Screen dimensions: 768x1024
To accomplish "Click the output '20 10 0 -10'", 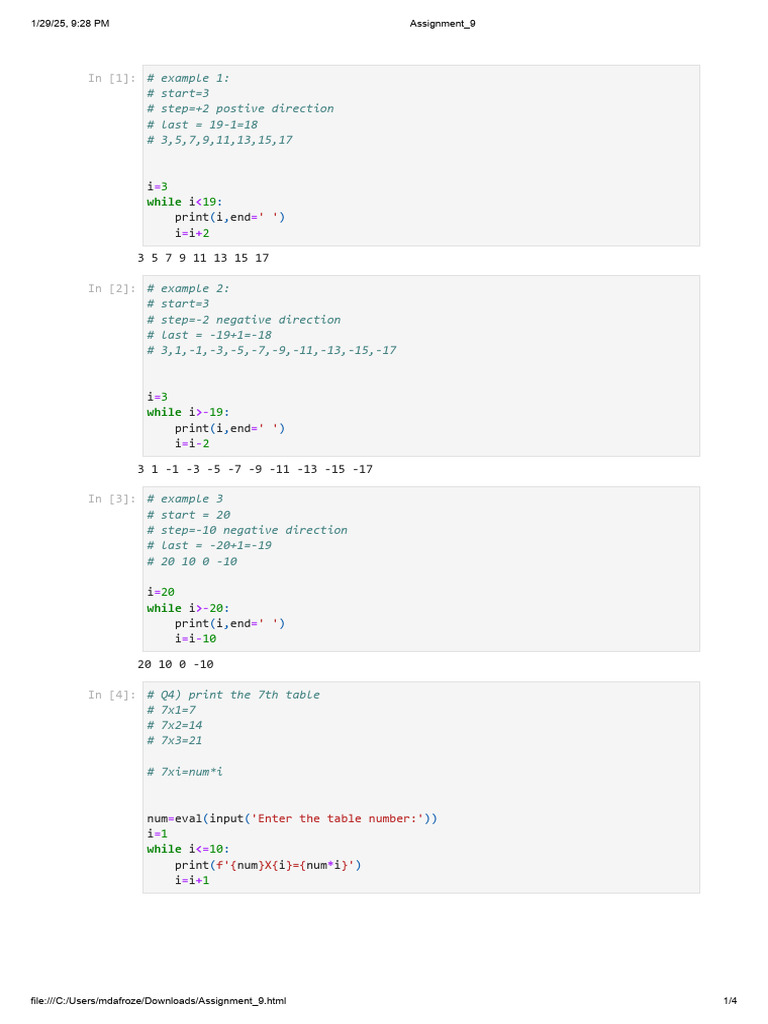I will (x=175, y=664).
